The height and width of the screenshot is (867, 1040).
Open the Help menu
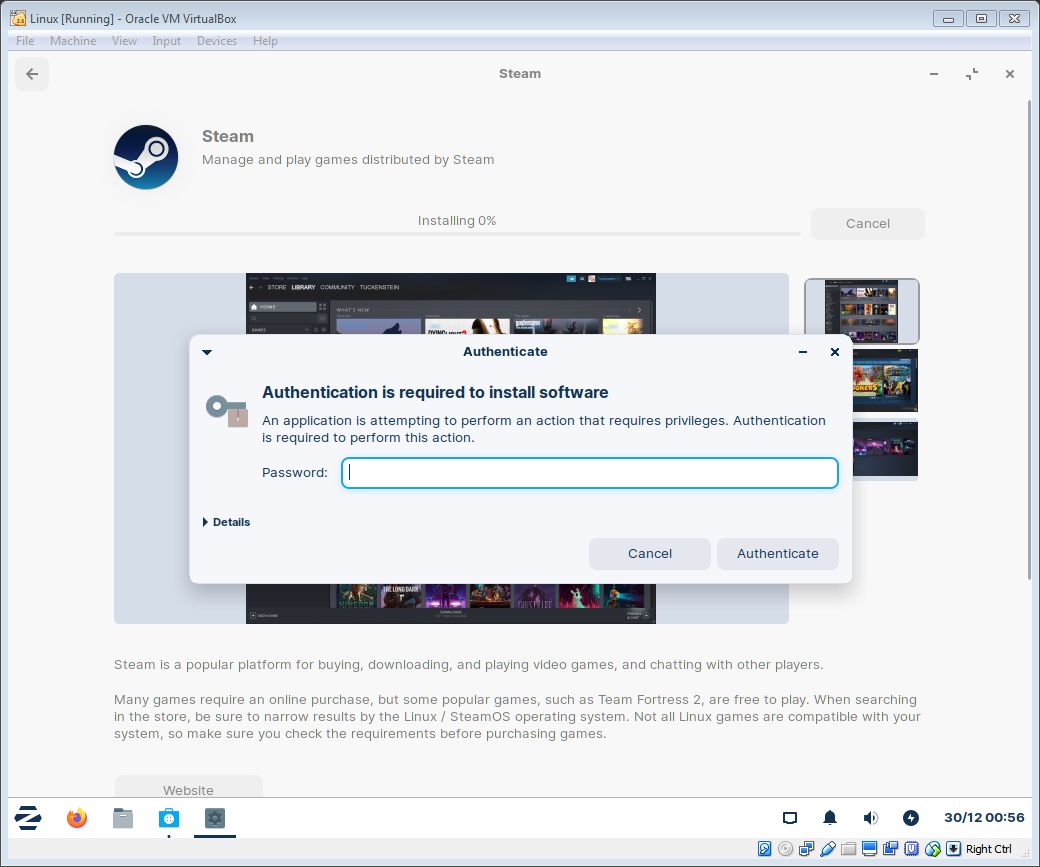click(265, 41)
